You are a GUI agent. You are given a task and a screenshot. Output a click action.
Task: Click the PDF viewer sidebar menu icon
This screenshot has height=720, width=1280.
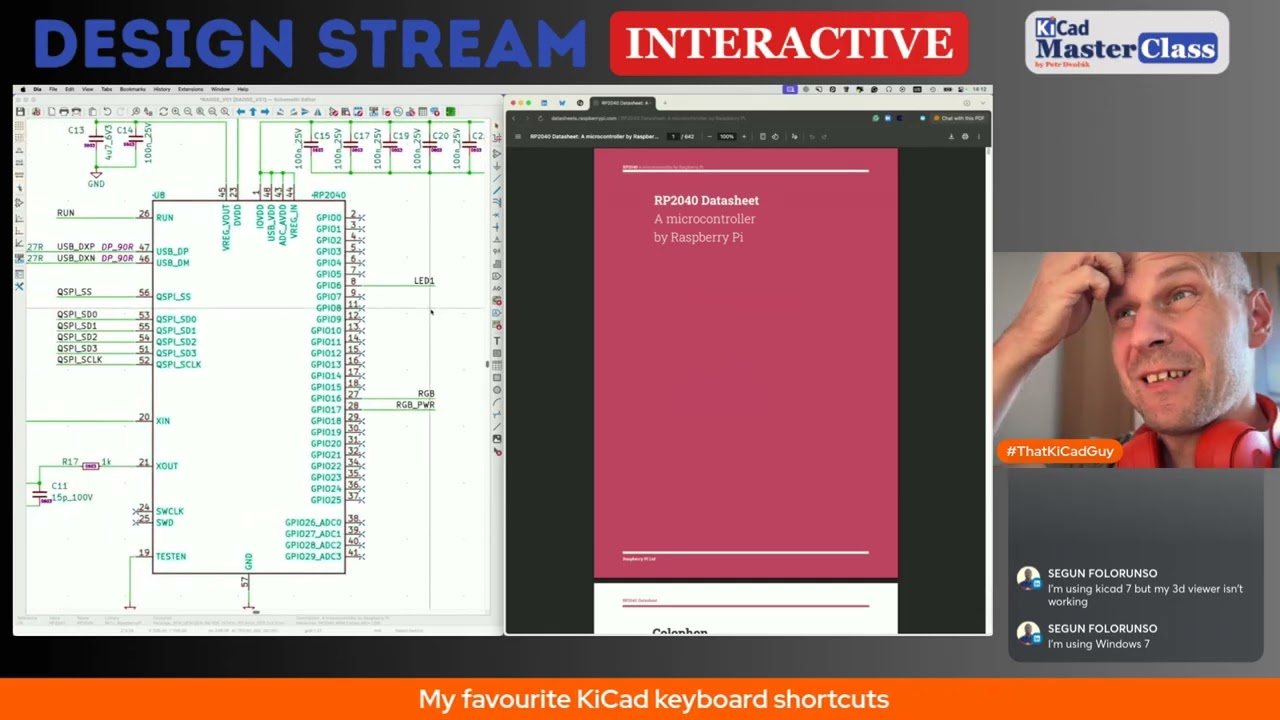pos(518,136)
